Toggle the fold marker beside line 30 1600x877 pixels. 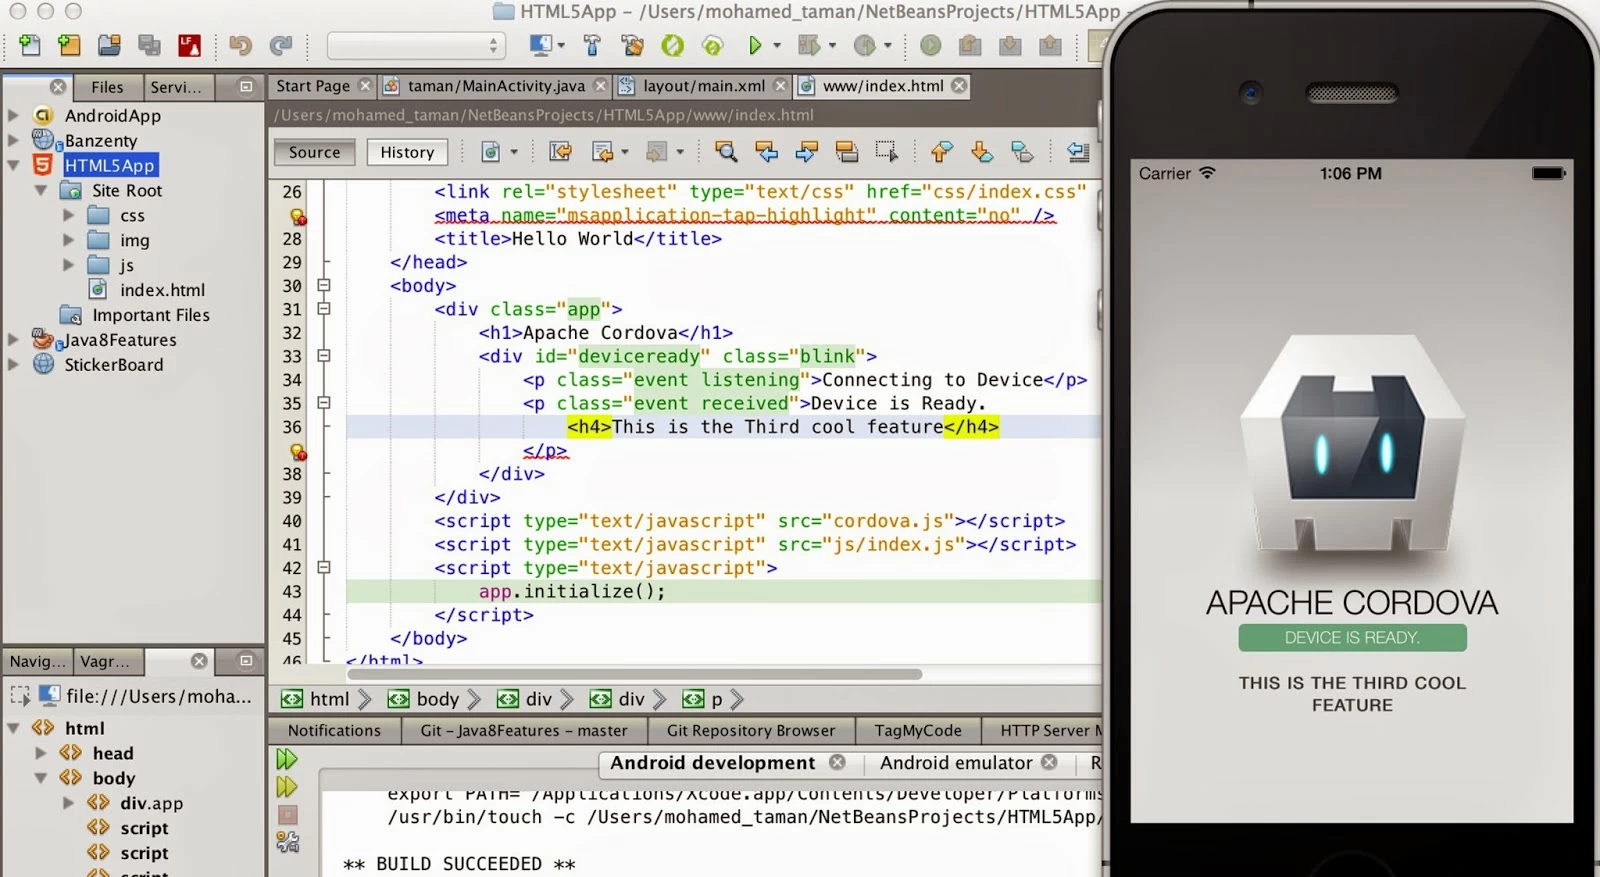click(x=324, y=285)
